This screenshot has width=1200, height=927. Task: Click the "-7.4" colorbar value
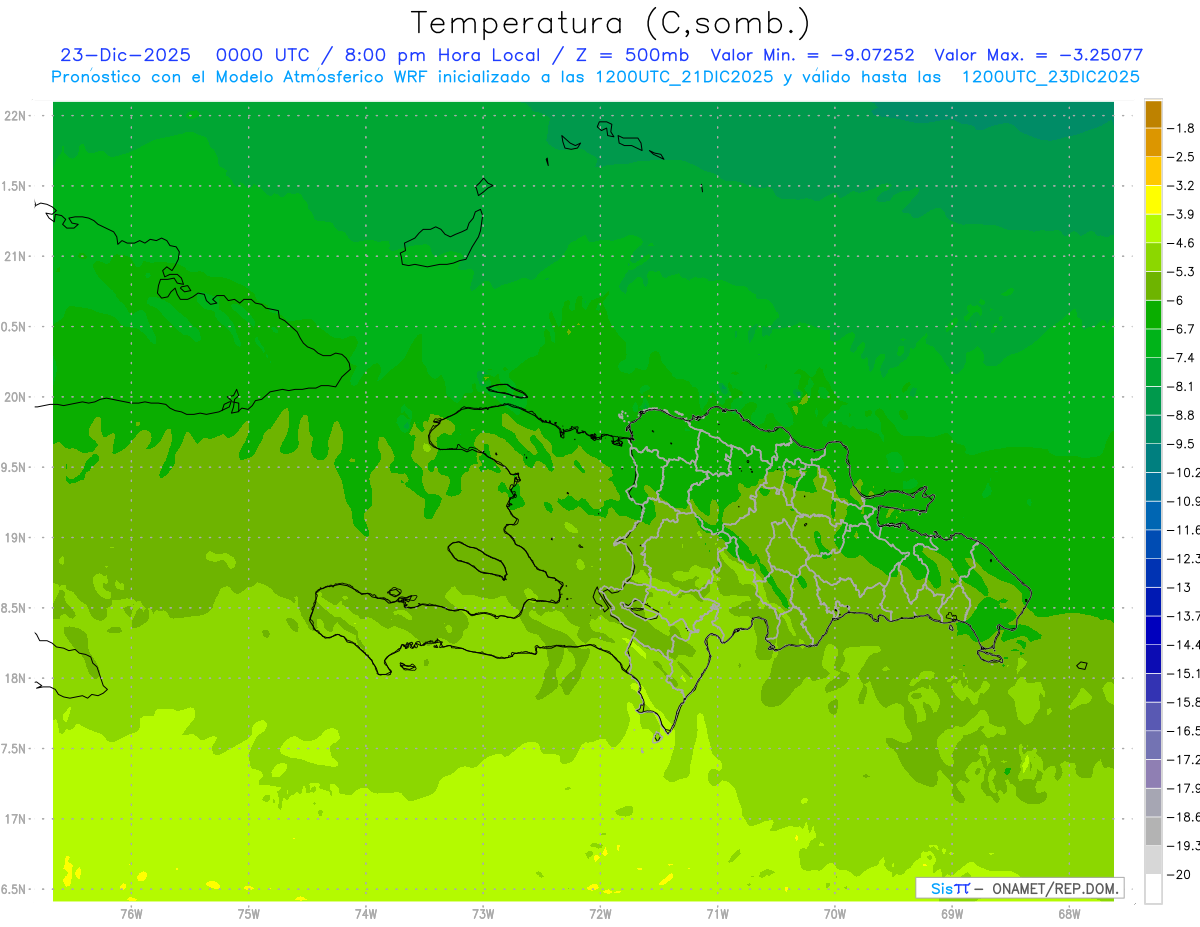pos(1182,358)
